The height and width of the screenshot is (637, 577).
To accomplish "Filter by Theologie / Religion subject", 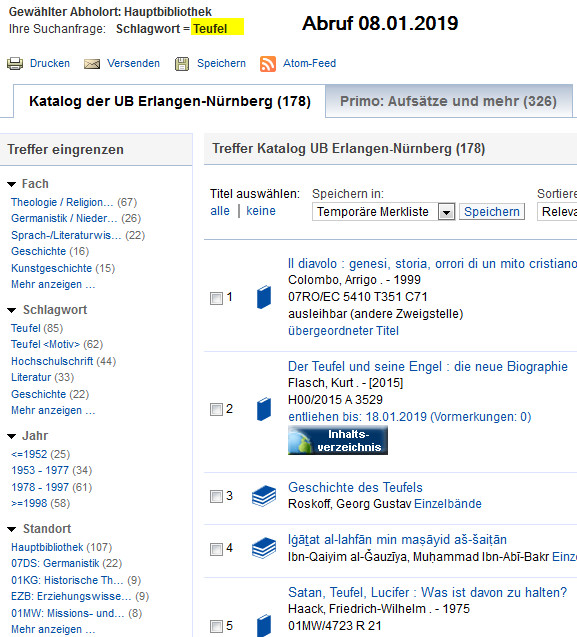I will click(62, 202).
